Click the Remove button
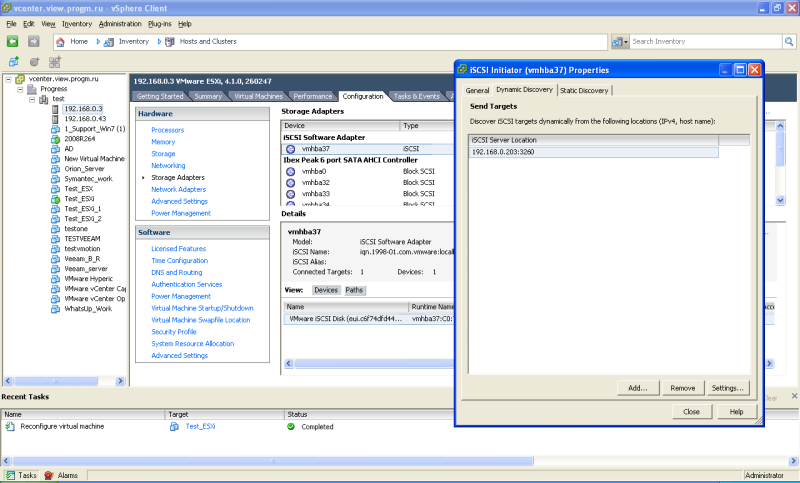 [683, 388]
